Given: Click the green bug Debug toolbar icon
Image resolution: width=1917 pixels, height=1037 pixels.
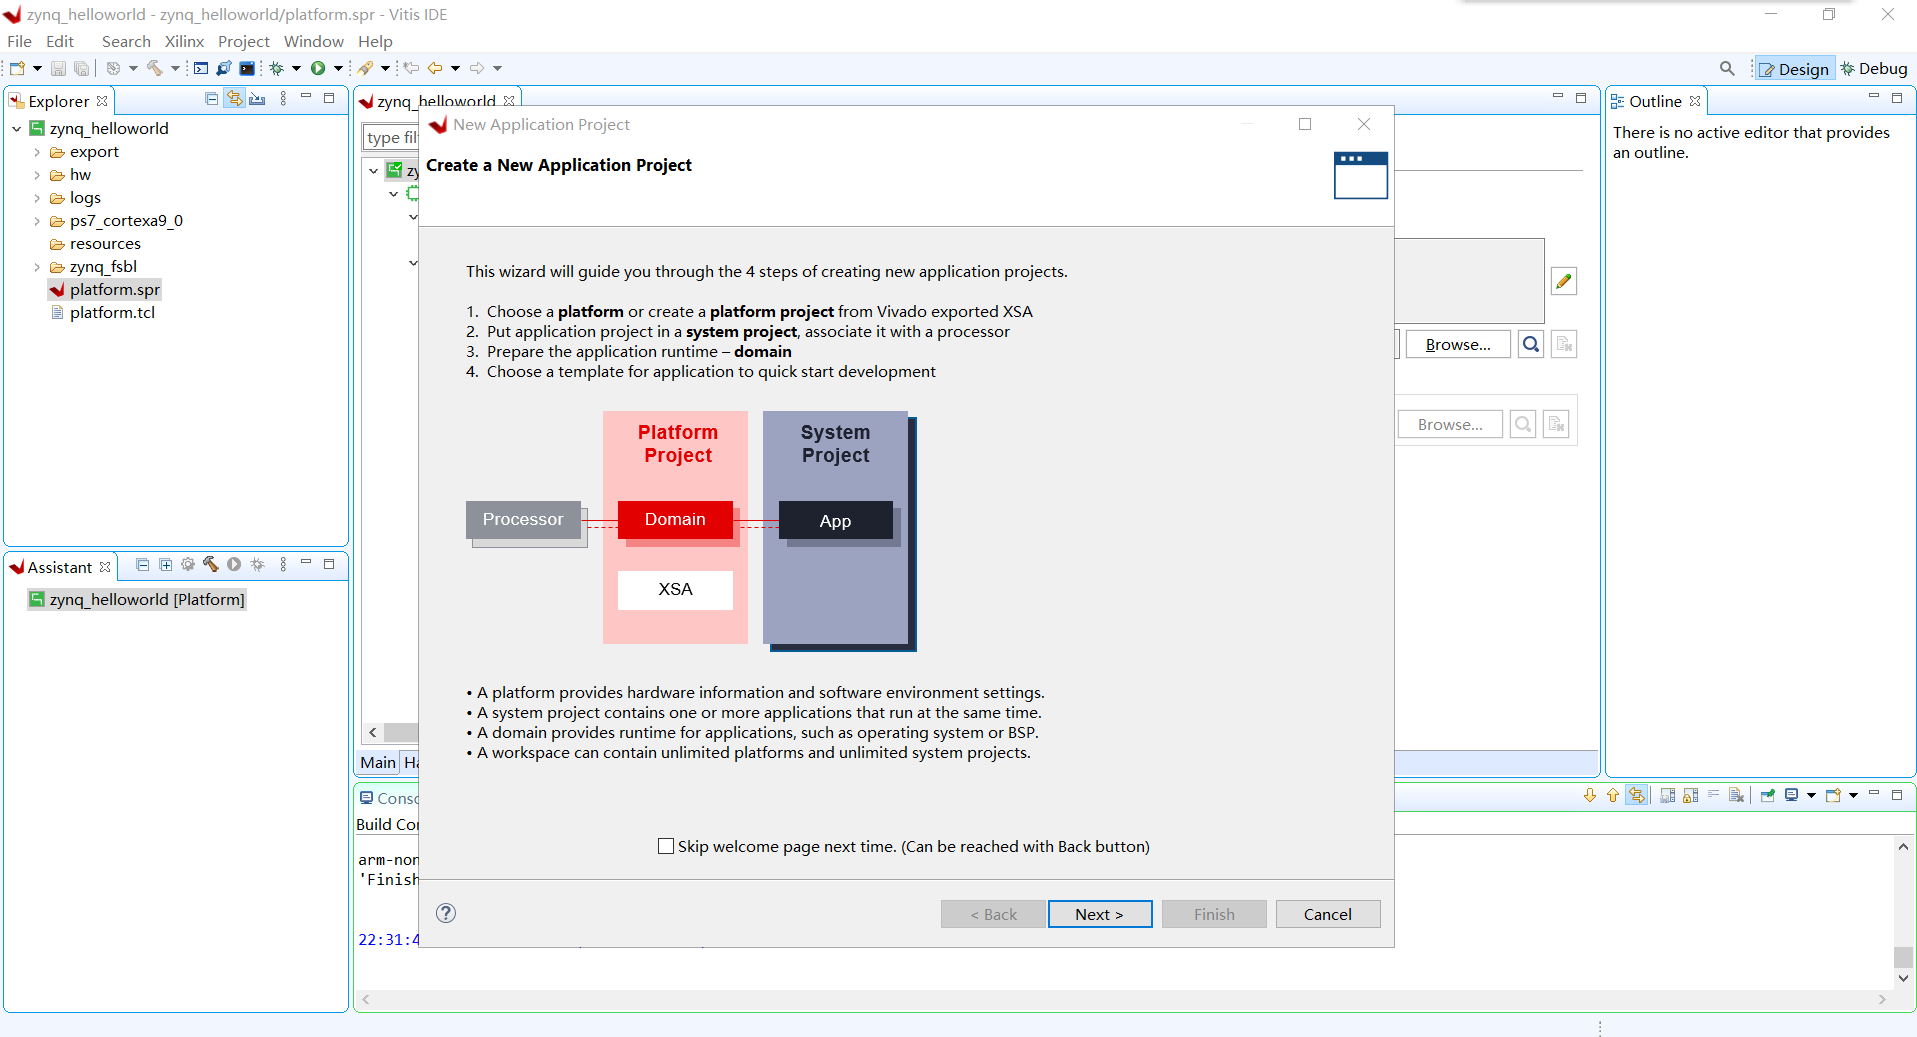Looking at the screenshot, I should pos(277,68).
